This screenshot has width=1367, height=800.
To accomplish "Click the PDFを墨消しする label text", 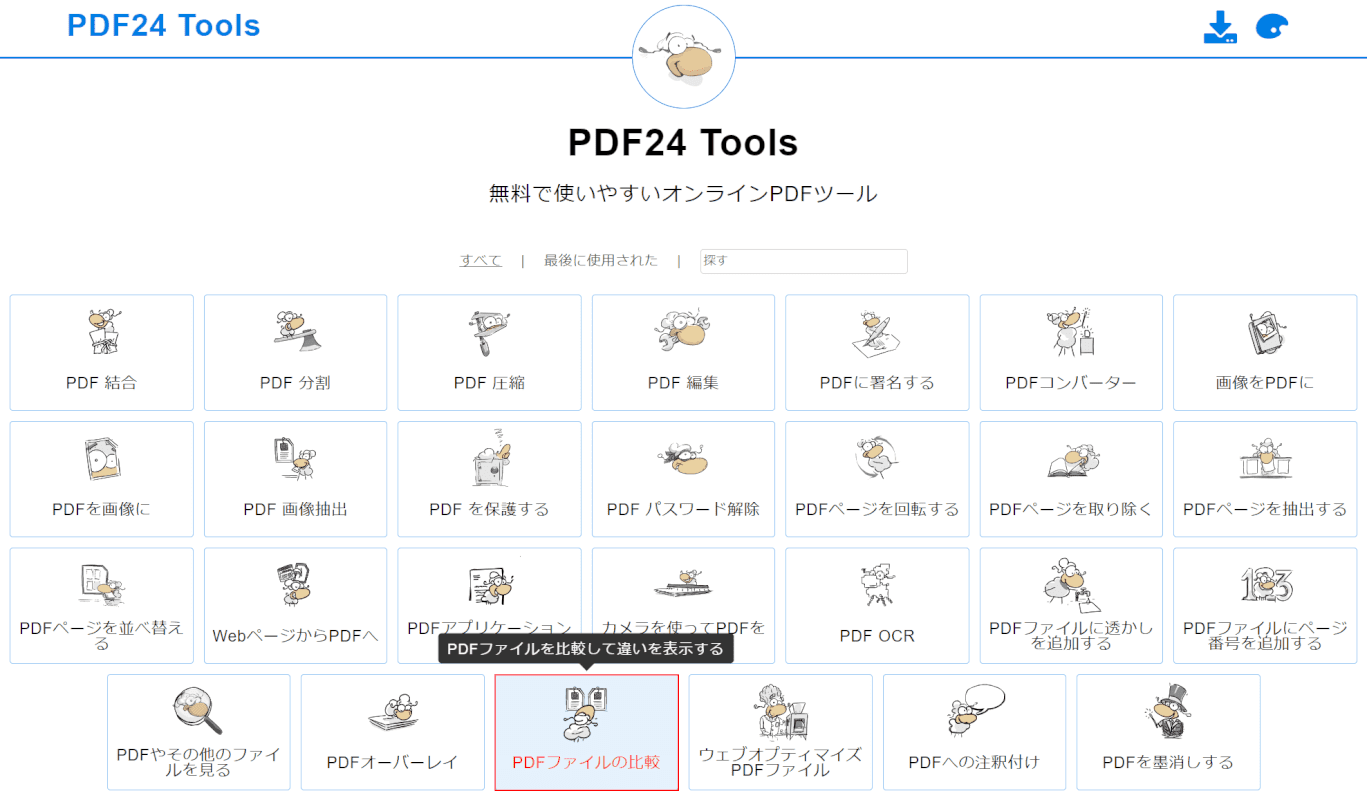I will point(1168,762).
